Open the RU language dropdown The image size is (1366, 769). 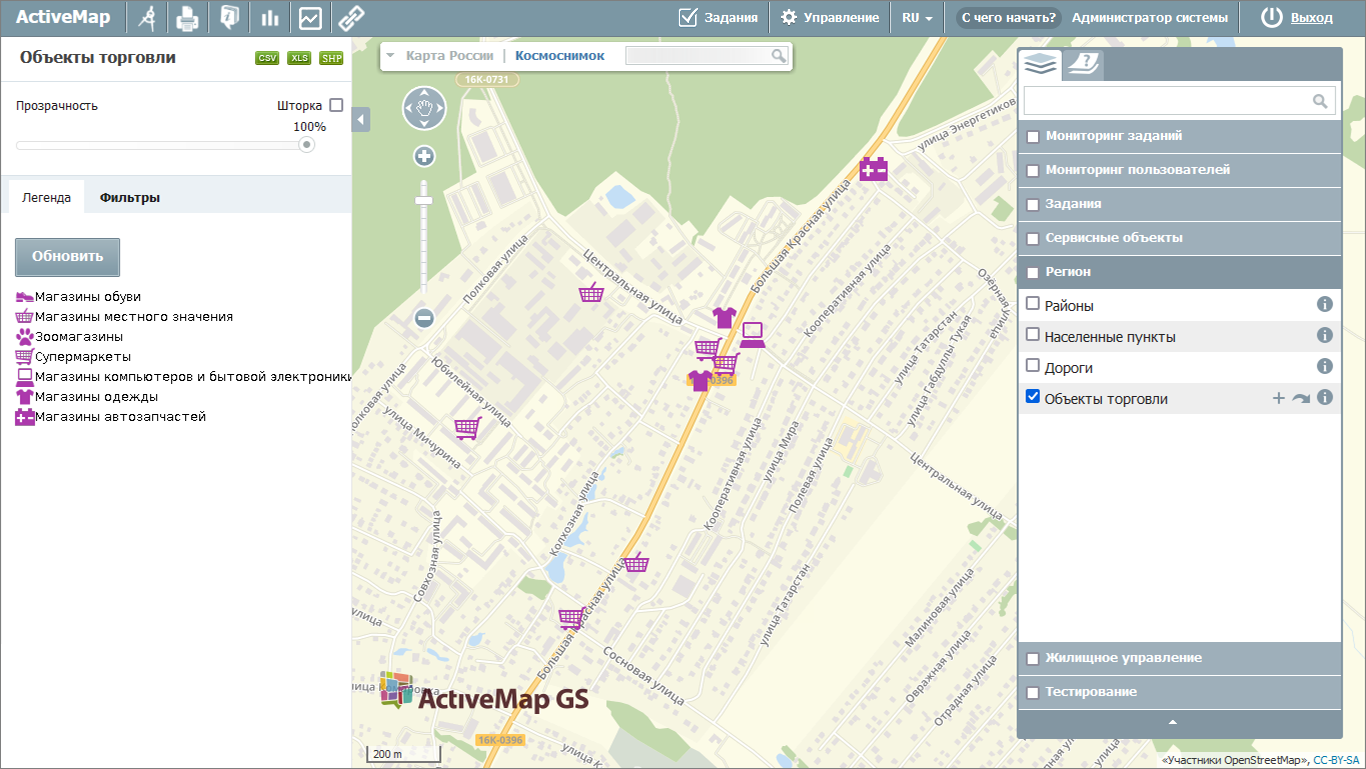tap(917, 18)
